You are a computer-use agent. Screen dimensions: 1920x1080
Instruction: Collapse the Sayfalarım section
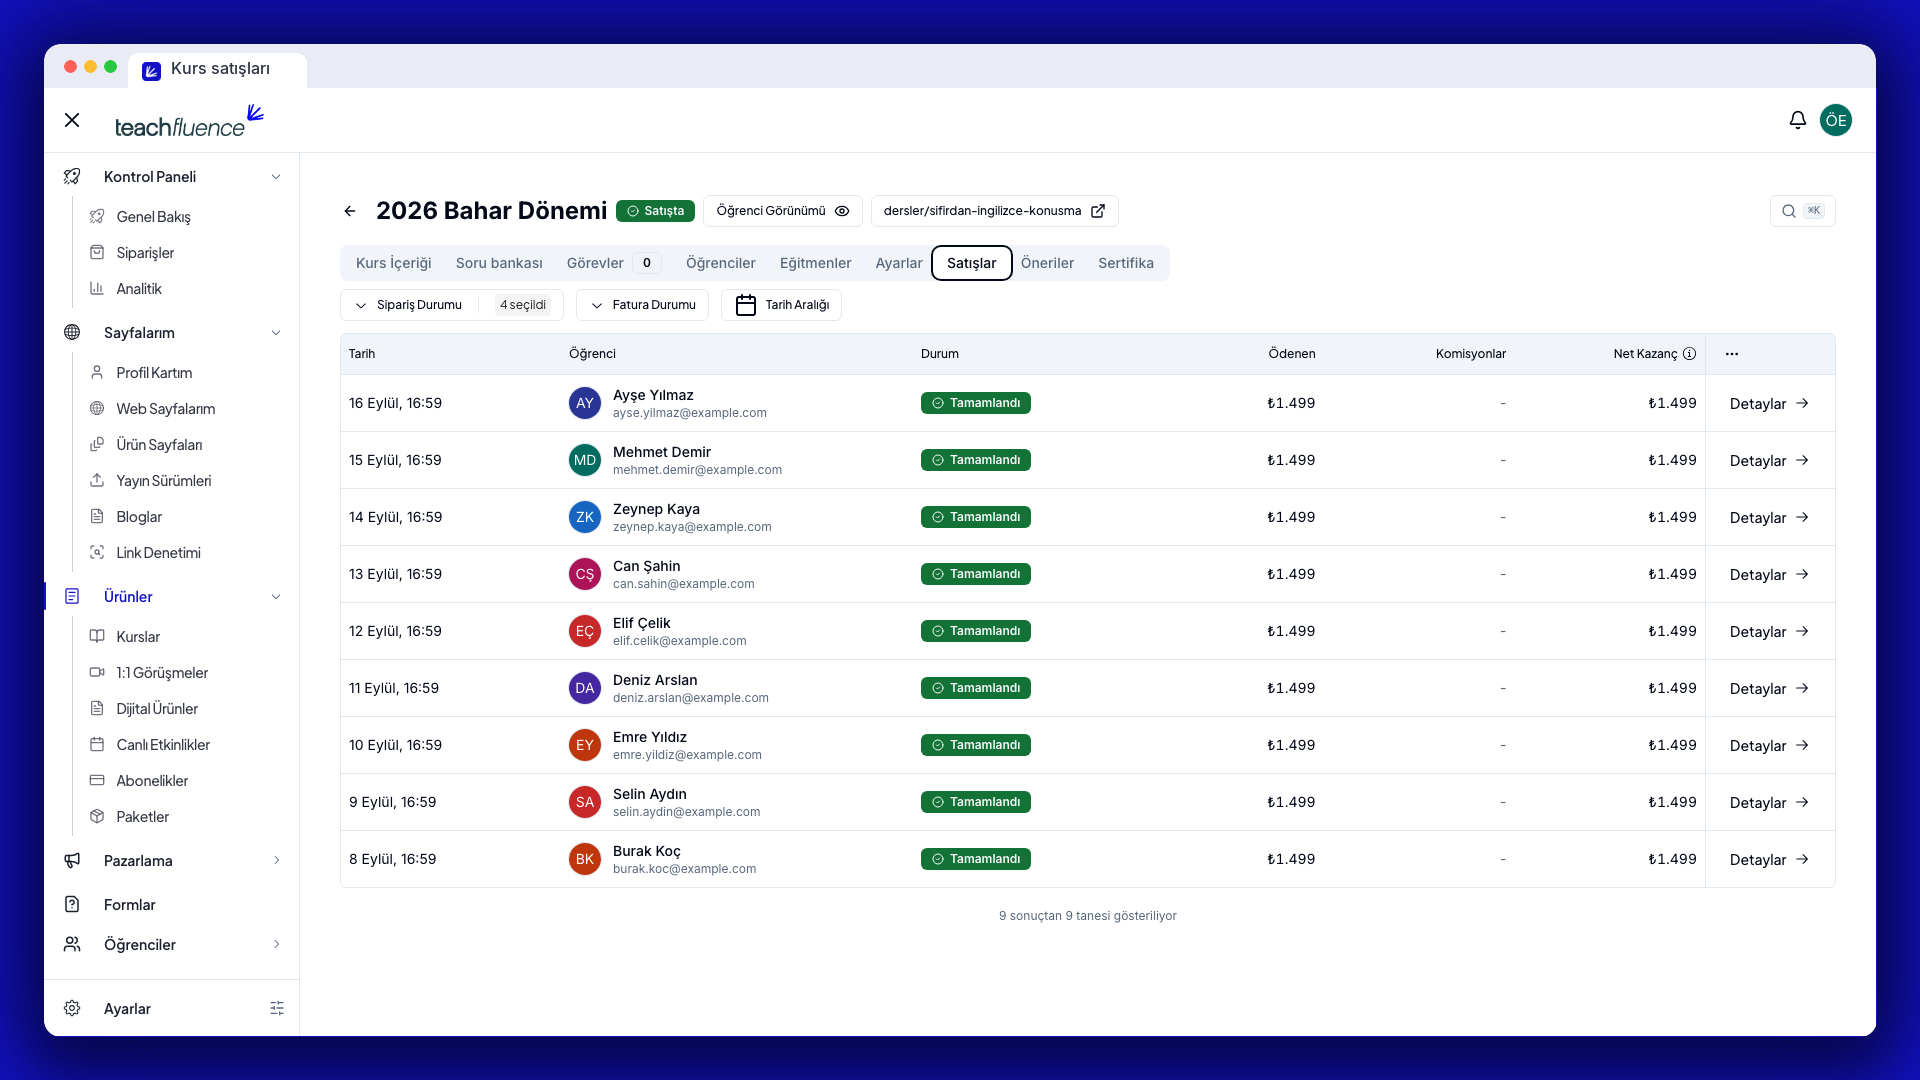(x=172, y=333)
